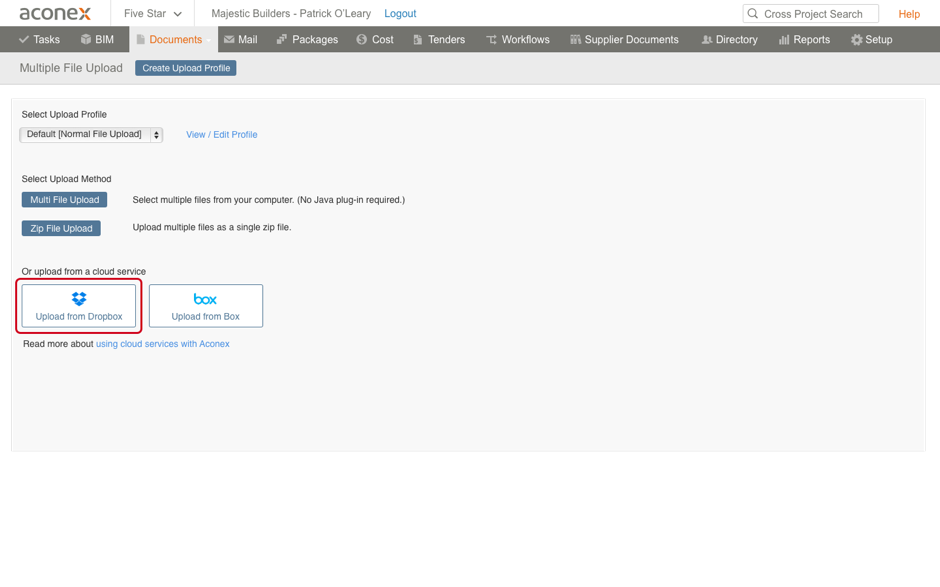Open the Tenders menu label
This screenshot has width=940, height=587.
pos(446,40)
